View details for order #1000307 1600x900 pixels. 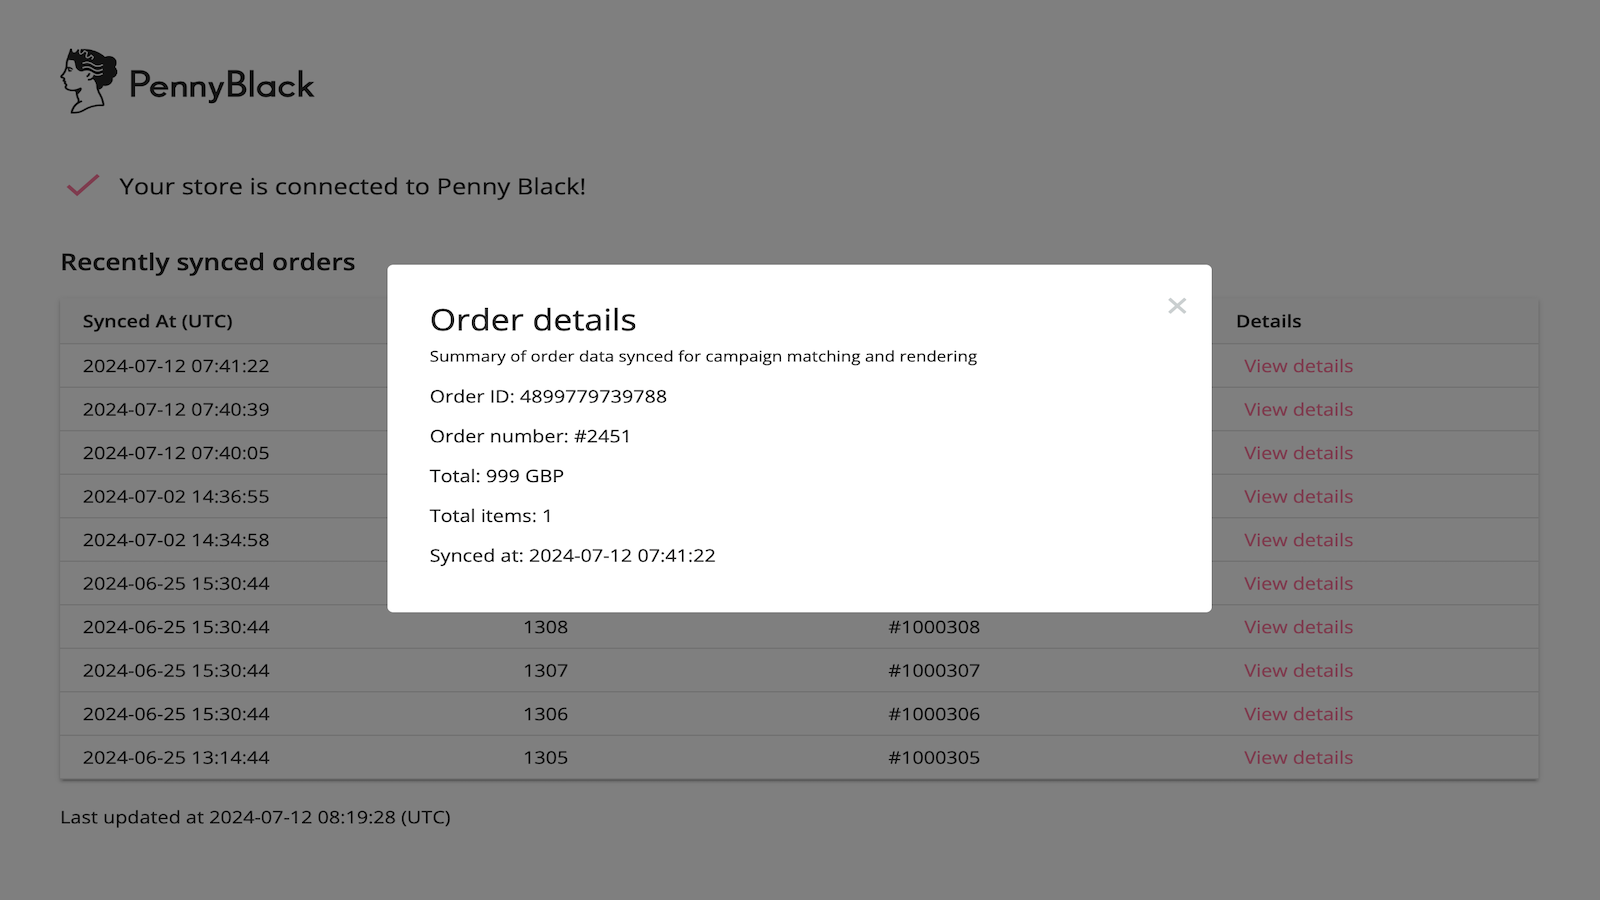tap(1297, 670)
